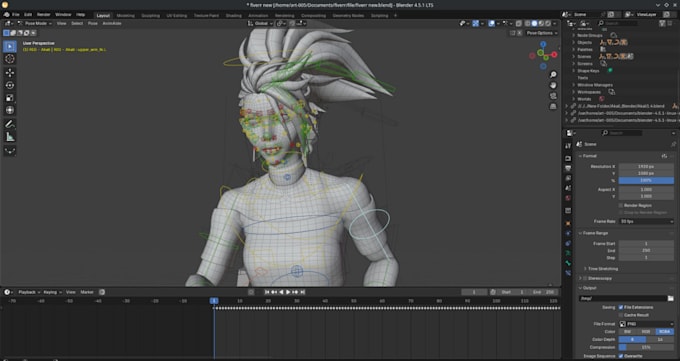
Task: Open the Scene properties tab
Action: 568,188
